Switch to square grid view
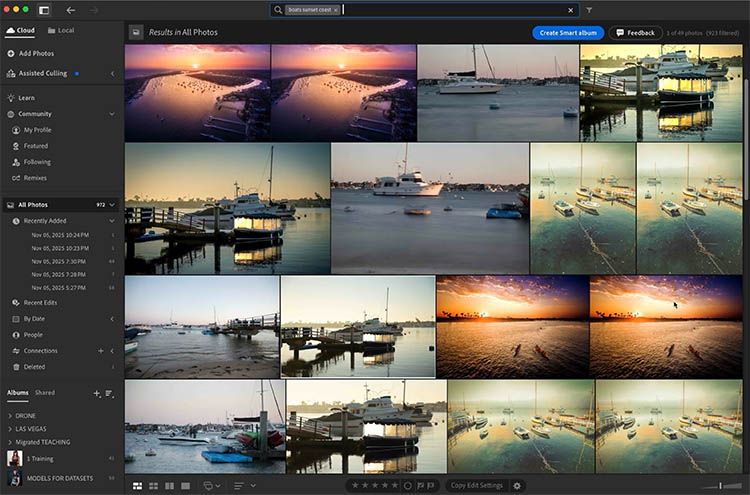750x495 pixels. [154, 486]
